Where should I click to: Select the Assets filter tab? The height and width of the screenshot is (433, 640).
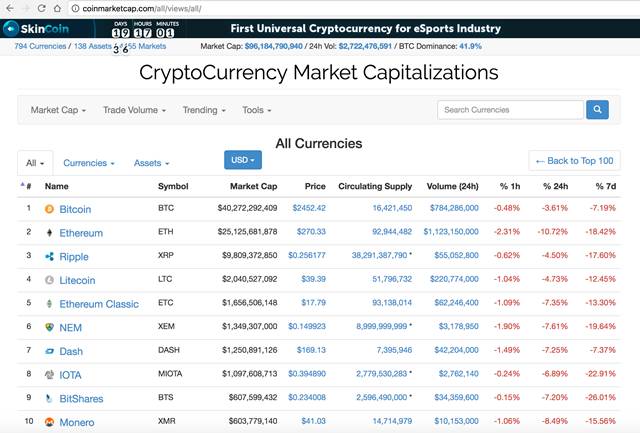151,163
